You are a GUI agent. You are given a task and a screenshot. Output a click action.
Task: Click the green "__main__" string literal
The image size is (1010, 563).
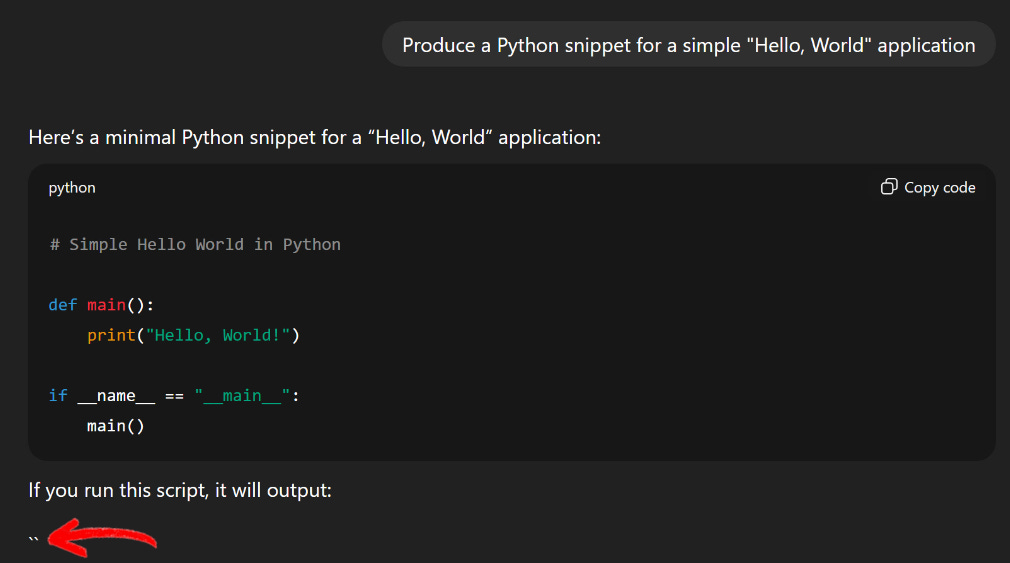(x=243, y=395)
